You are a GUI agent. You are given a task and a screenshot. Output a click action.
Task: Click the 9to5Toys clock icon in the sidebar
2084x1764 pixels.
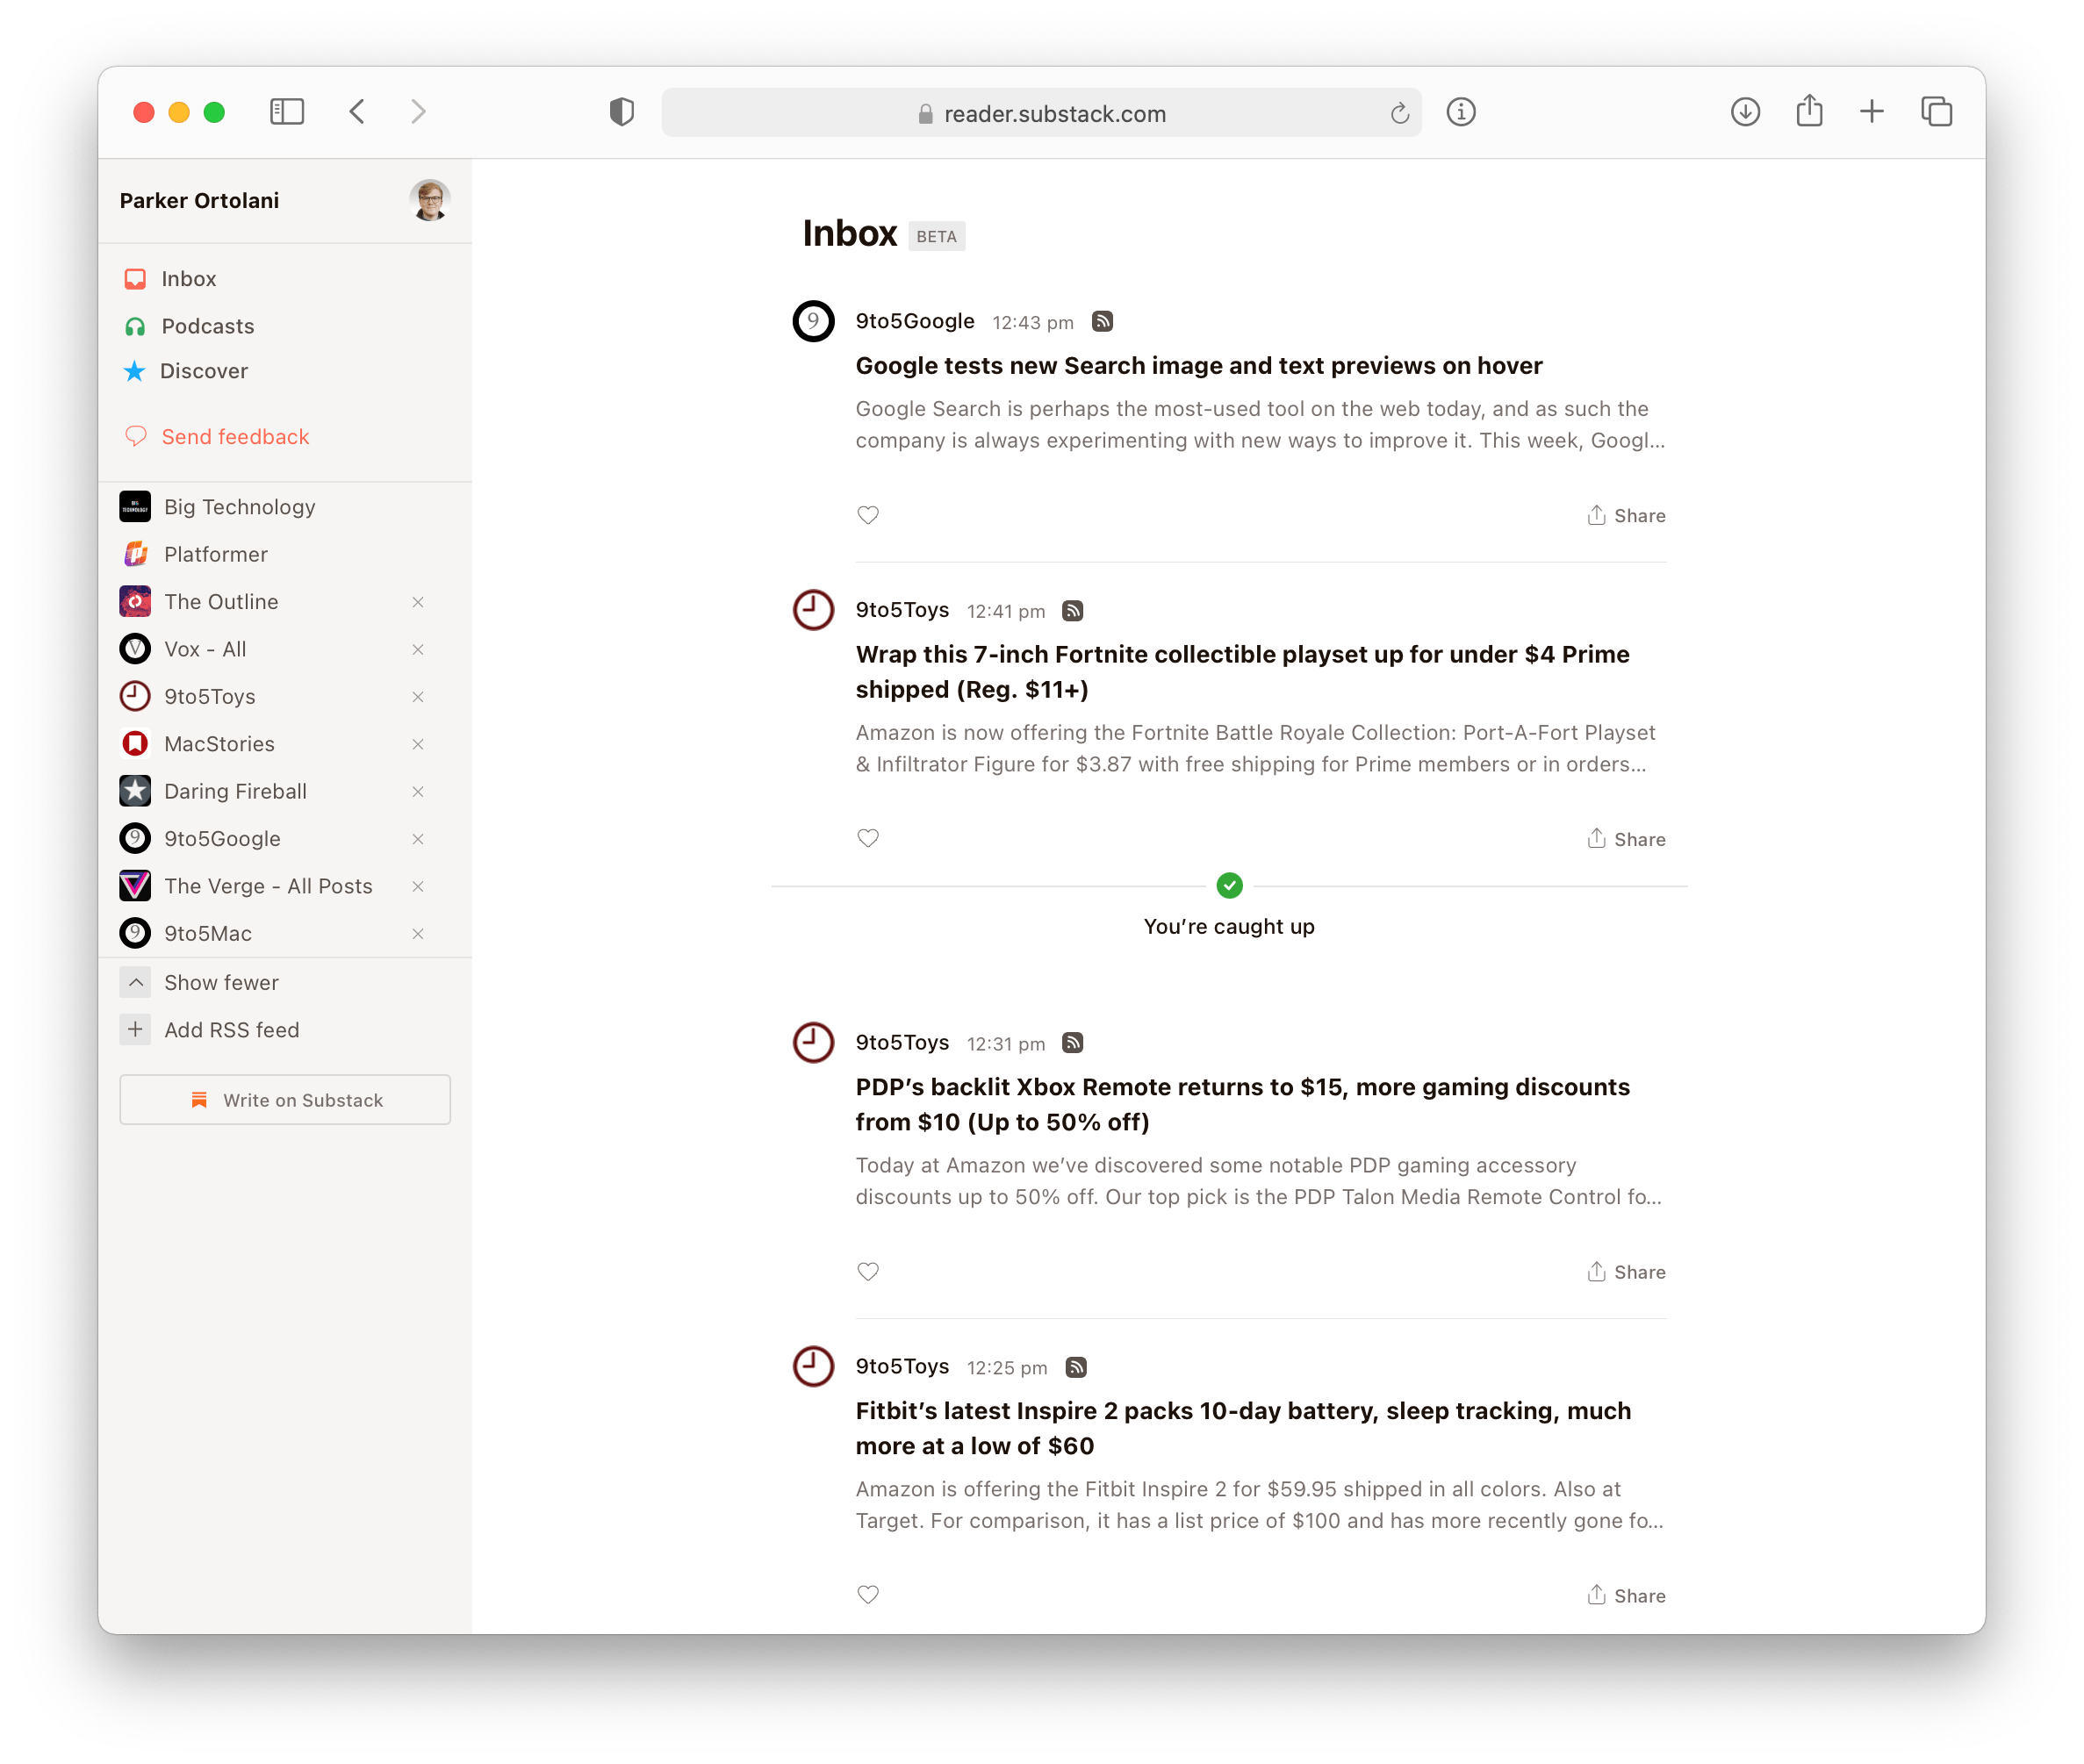coord(135,696)
